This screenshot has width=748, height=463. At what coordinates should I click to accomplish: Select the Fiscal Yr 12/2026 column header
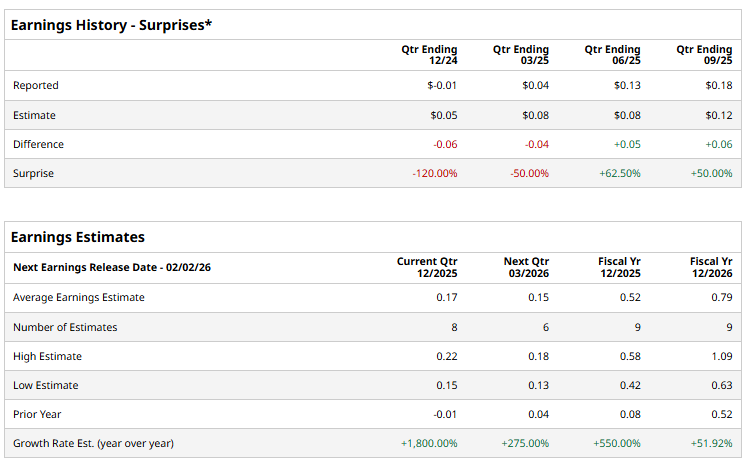point(711,268)
